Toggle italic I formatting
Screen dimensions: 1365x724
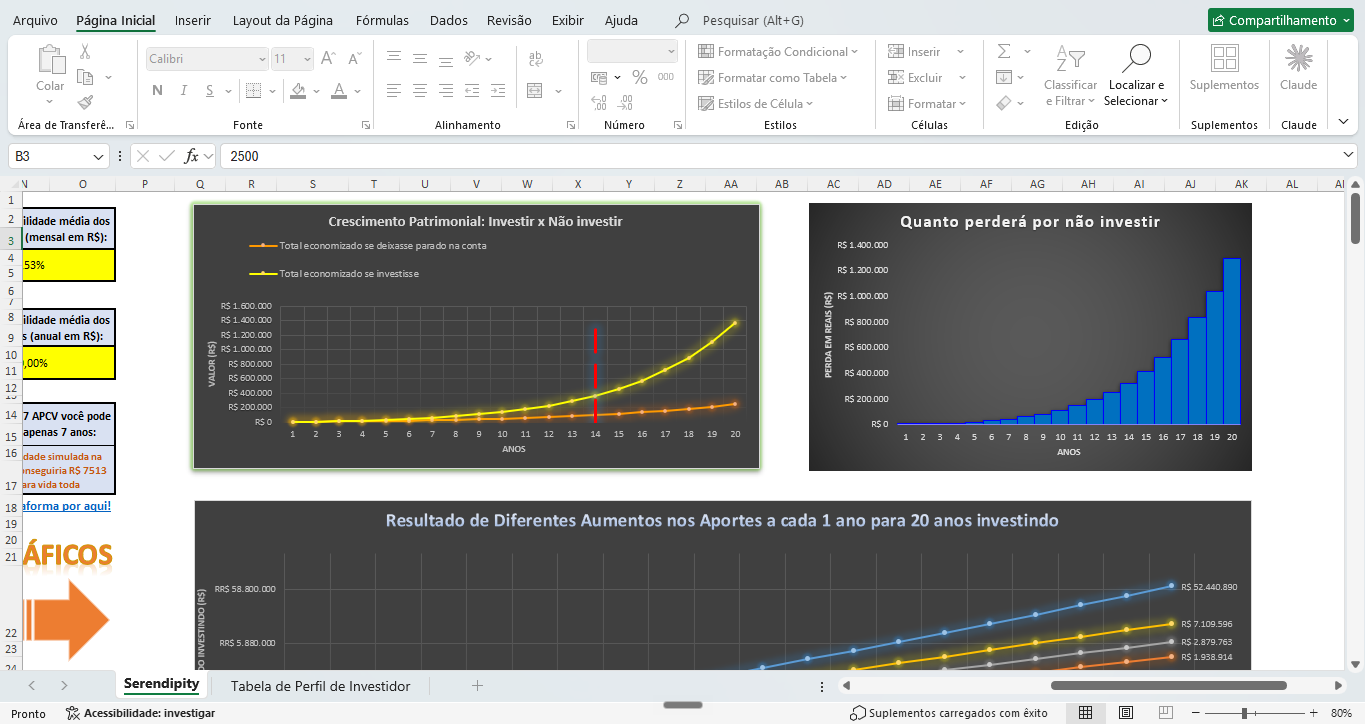[183, 91]
